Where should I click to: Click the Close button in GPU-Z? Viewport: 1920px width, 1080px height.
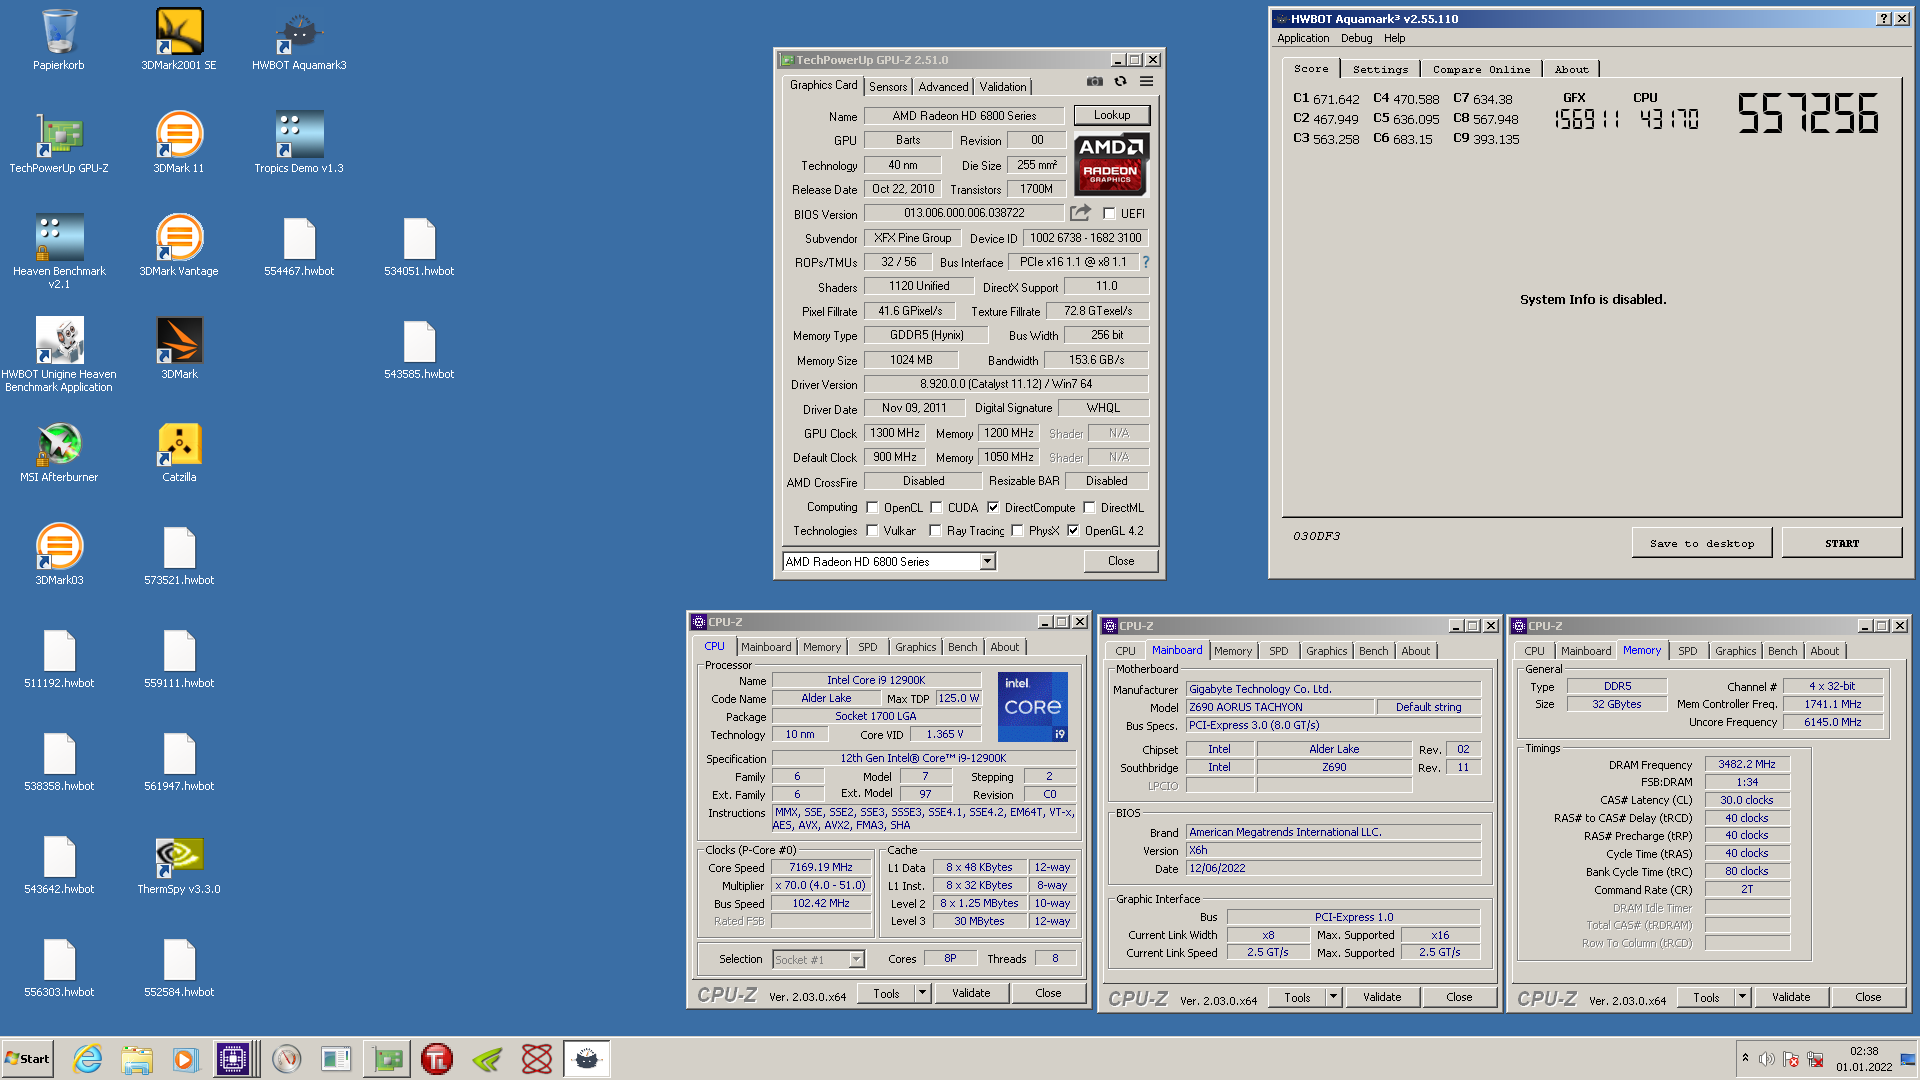[x=1121, y=561]
